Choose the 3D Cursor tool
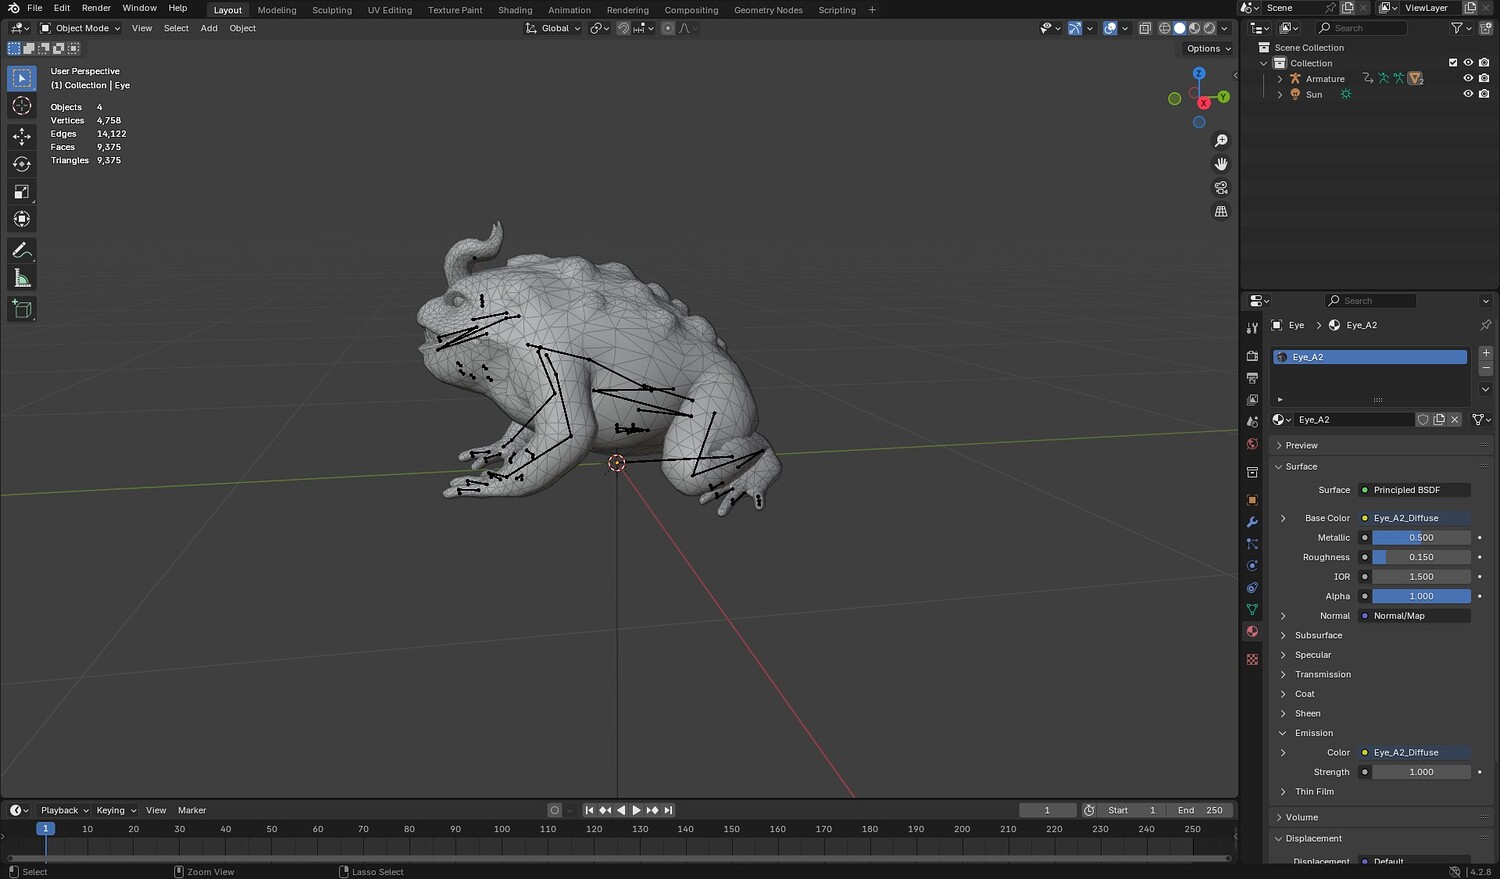 point(22,106)
